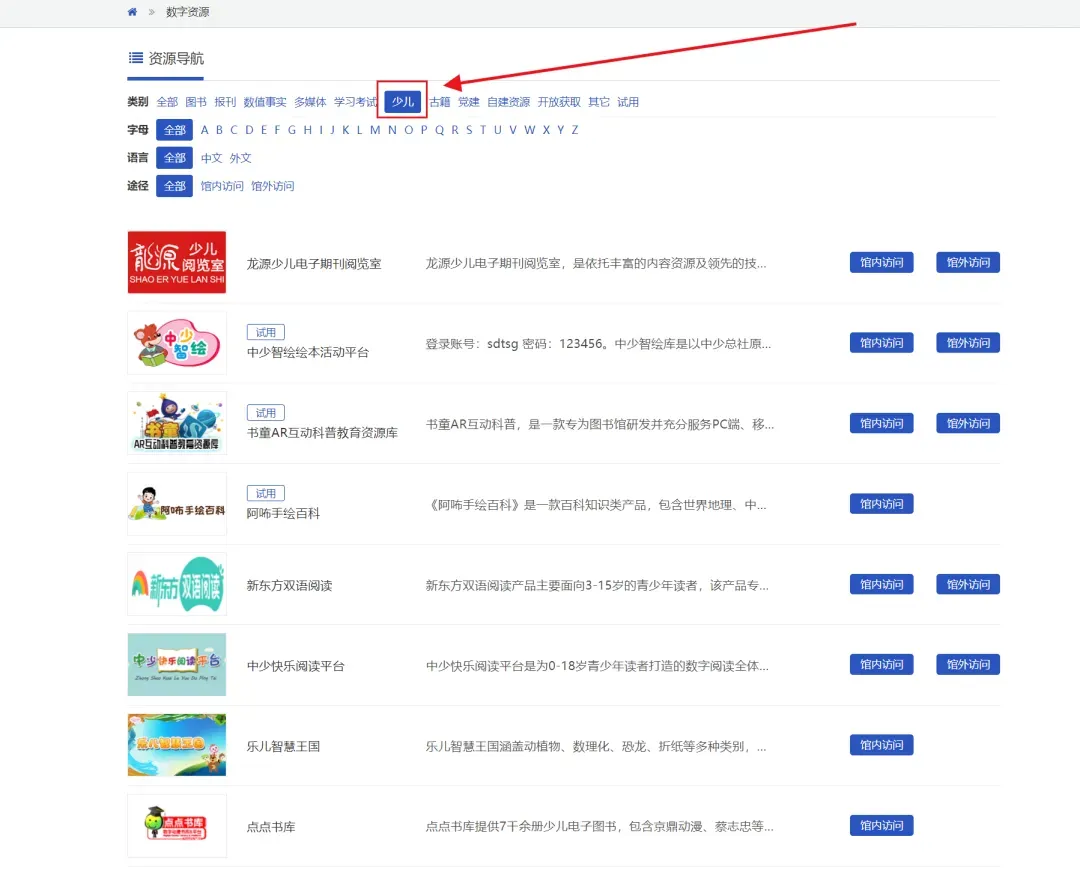
Task: Filter category by 数值事实
Action: [265, 102]
